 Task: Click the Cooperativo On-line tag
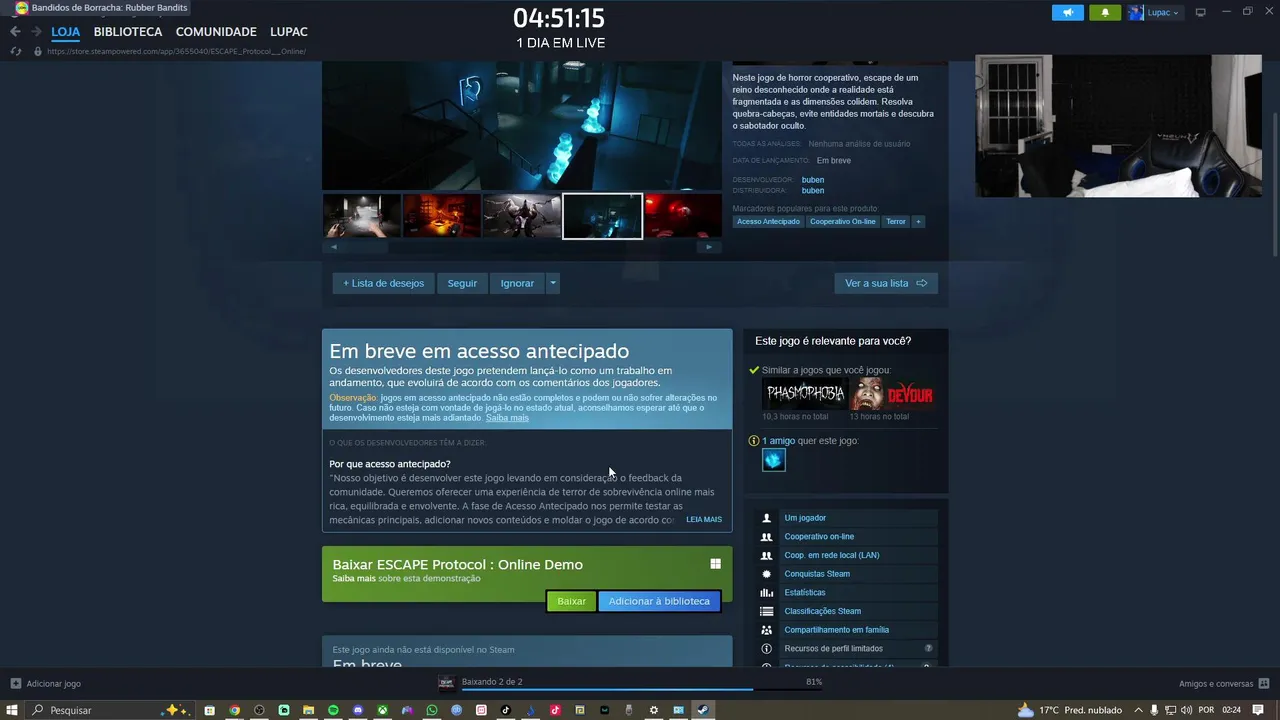coord(842,221)
